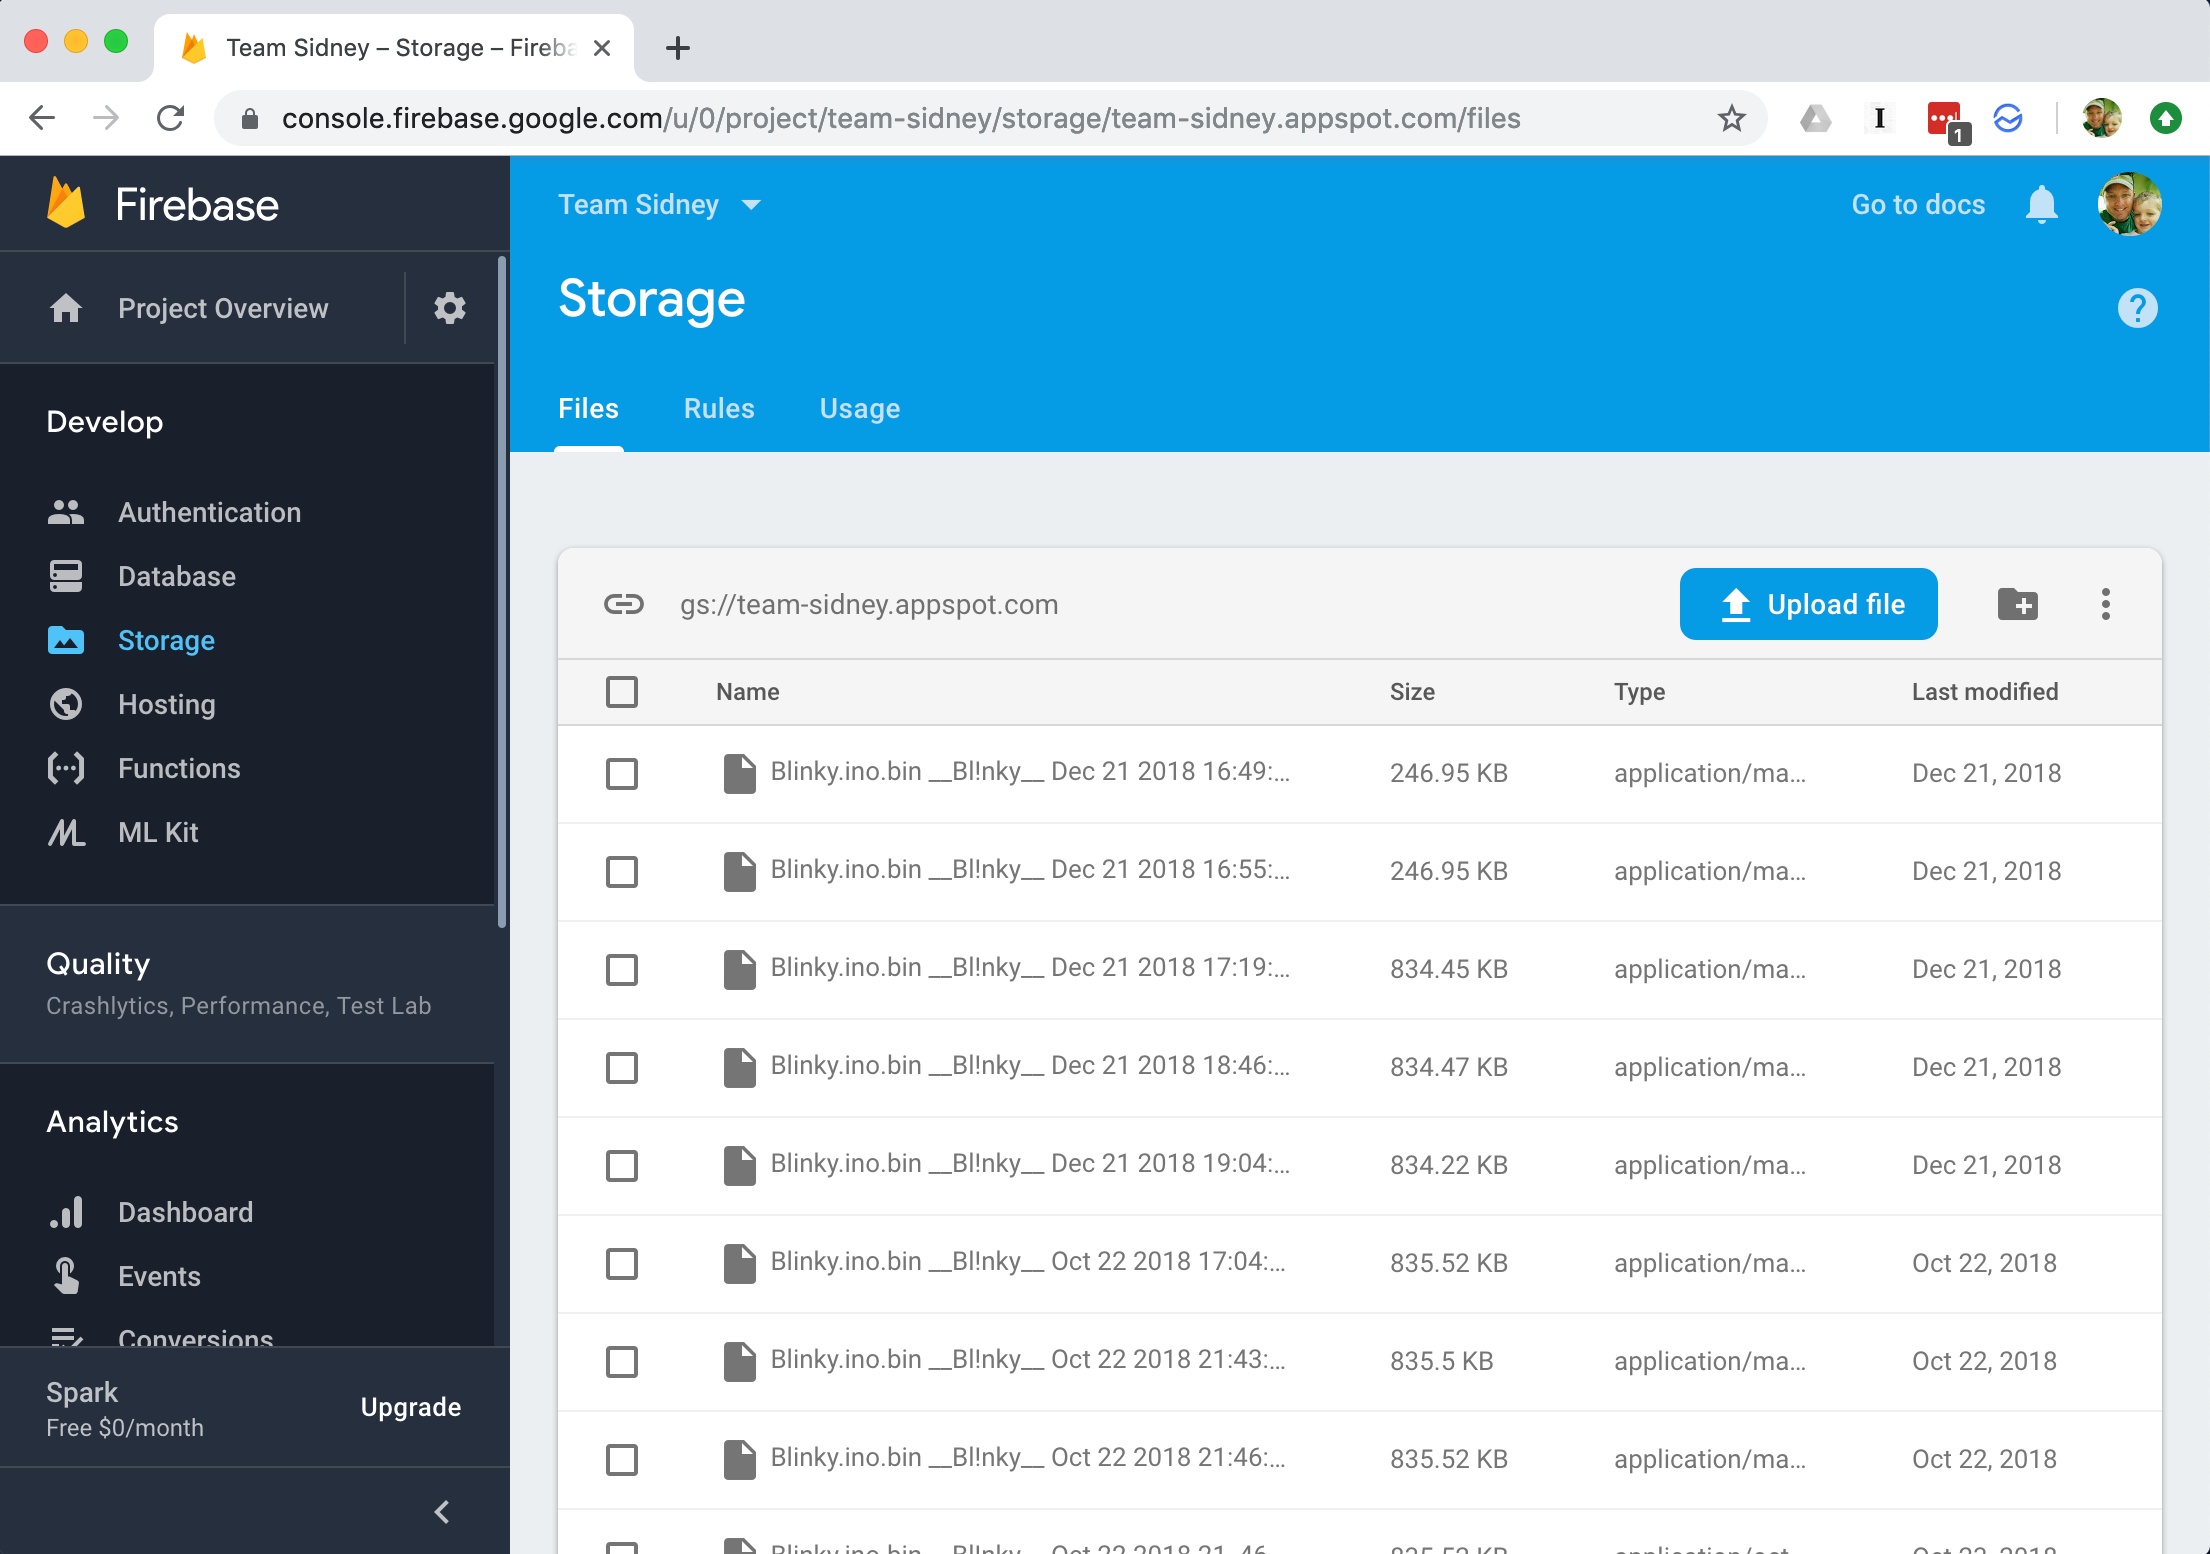
Task: Open Functions in the sidebar
Action: (178, 768)
